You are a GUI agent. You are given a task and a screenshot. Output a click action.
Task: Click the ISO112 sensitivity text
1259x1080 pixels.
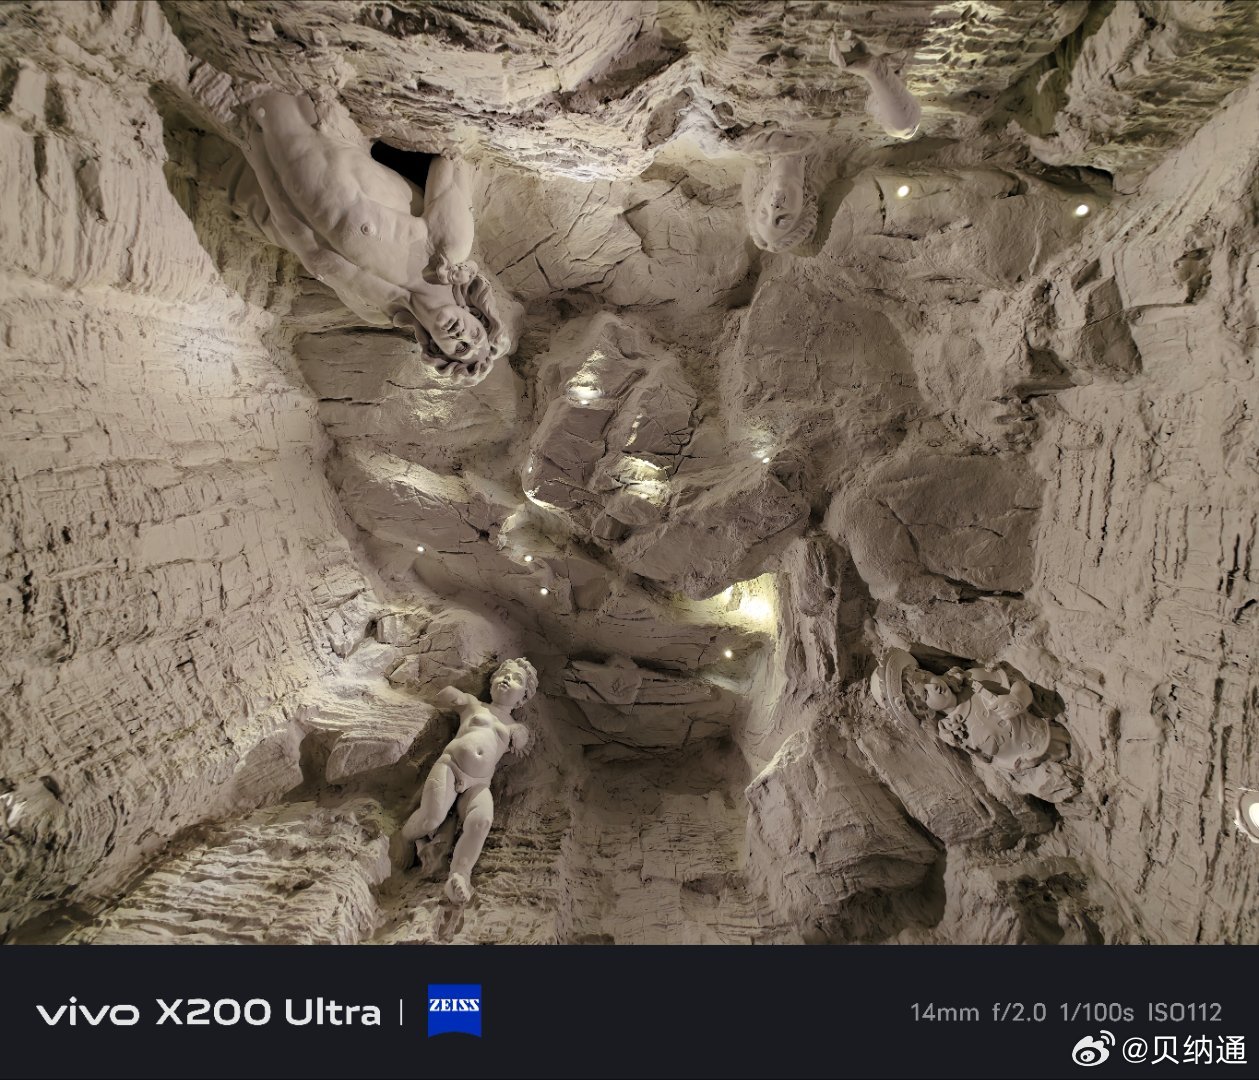1184,1012
